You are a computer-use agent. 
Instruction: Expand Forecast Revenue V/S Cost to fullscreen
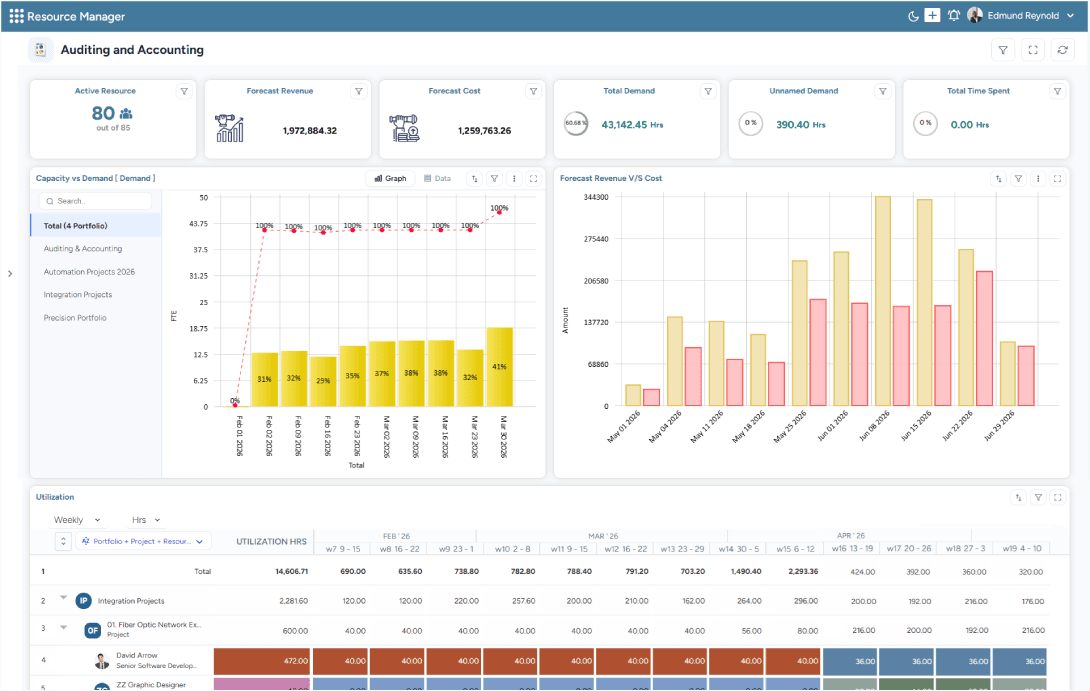click(1057, 179)
